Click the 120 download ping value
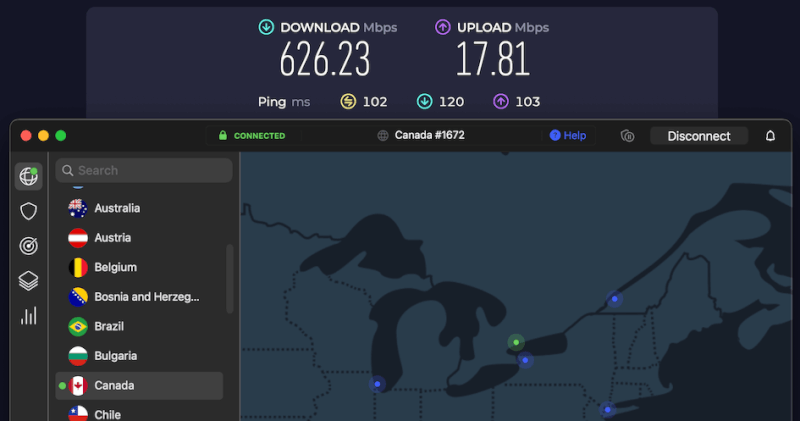The height and width of the screenshot is (421, 800). 452,102
